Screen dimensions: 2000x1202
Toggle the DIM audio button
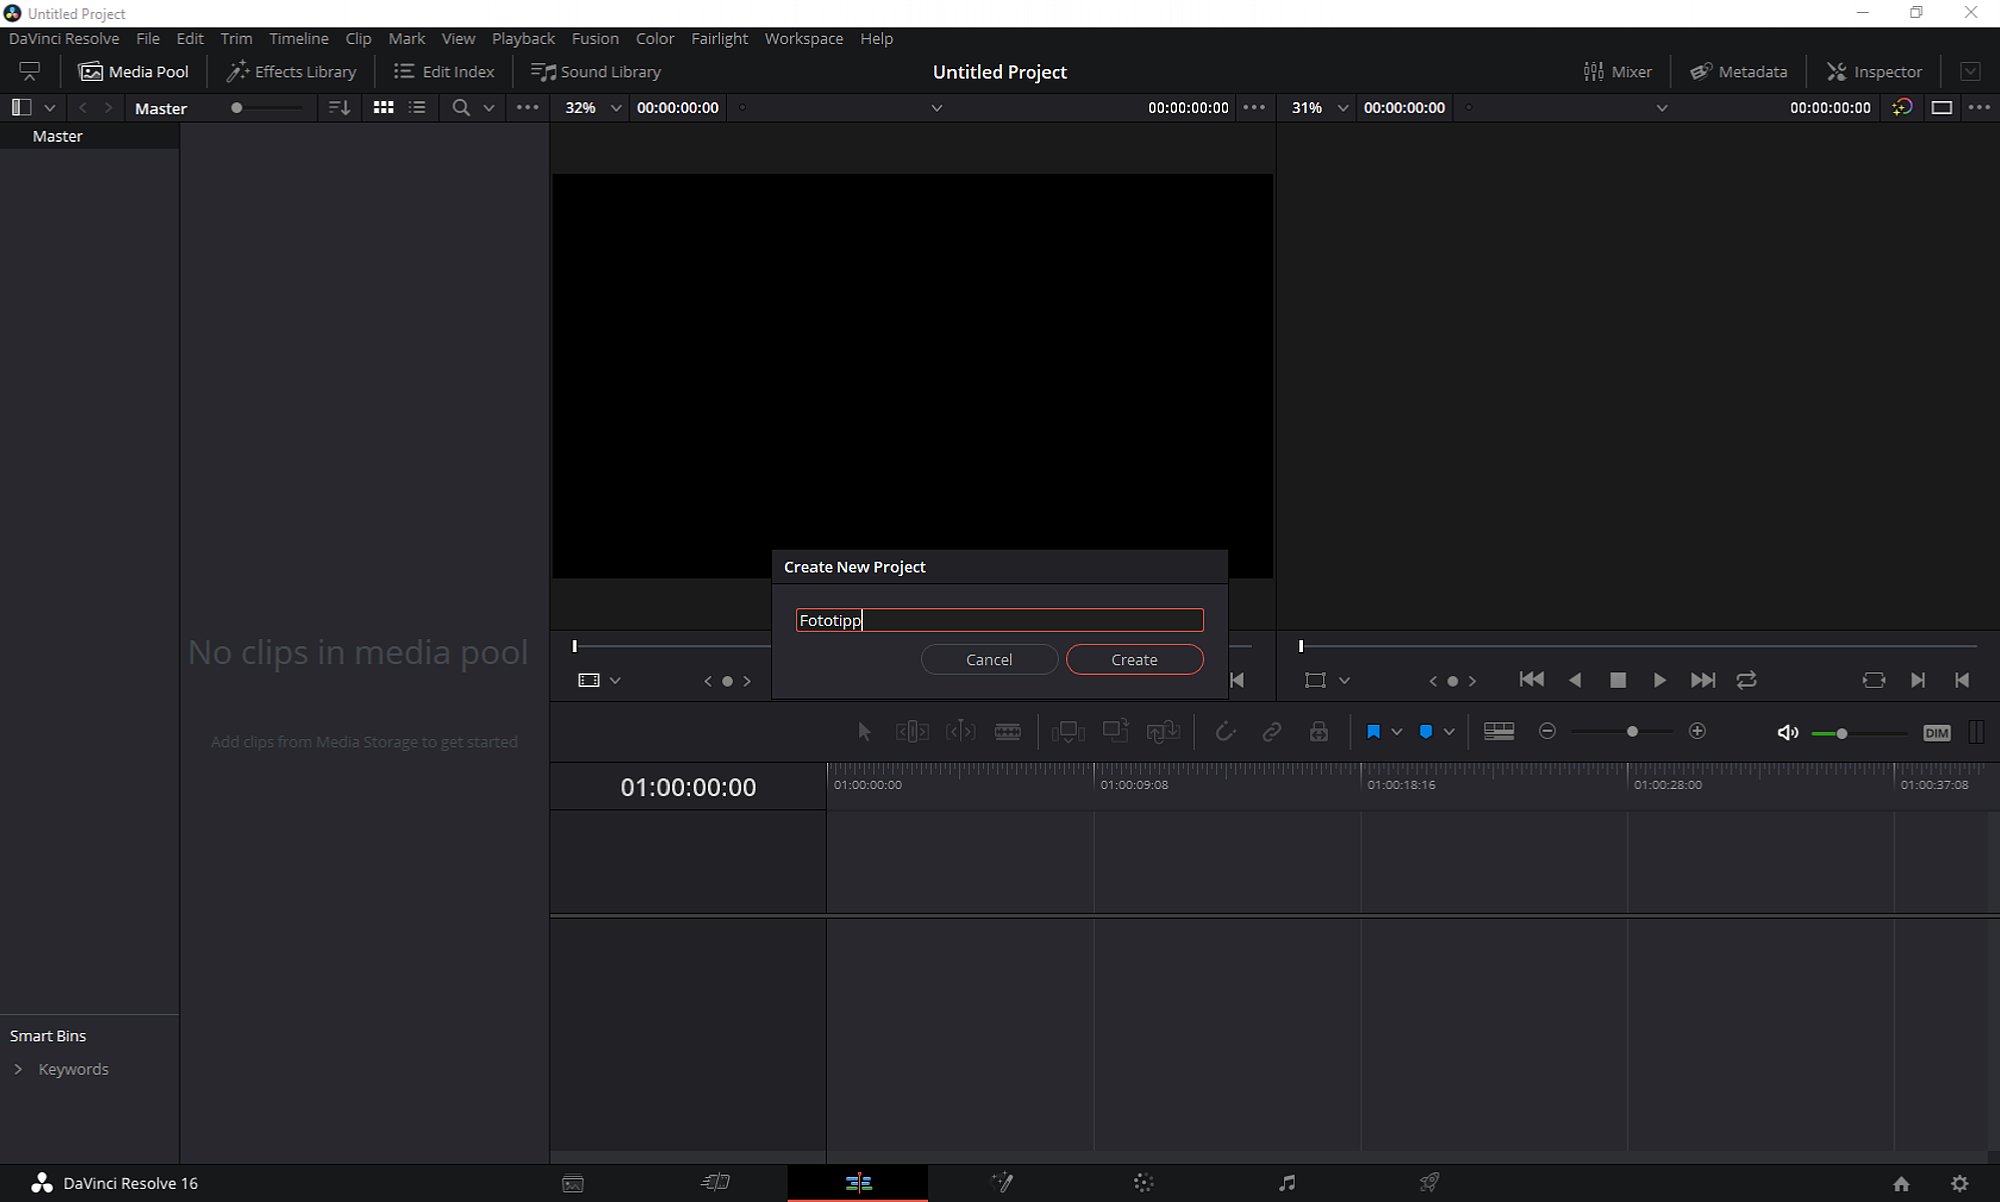pos(1936,733)
